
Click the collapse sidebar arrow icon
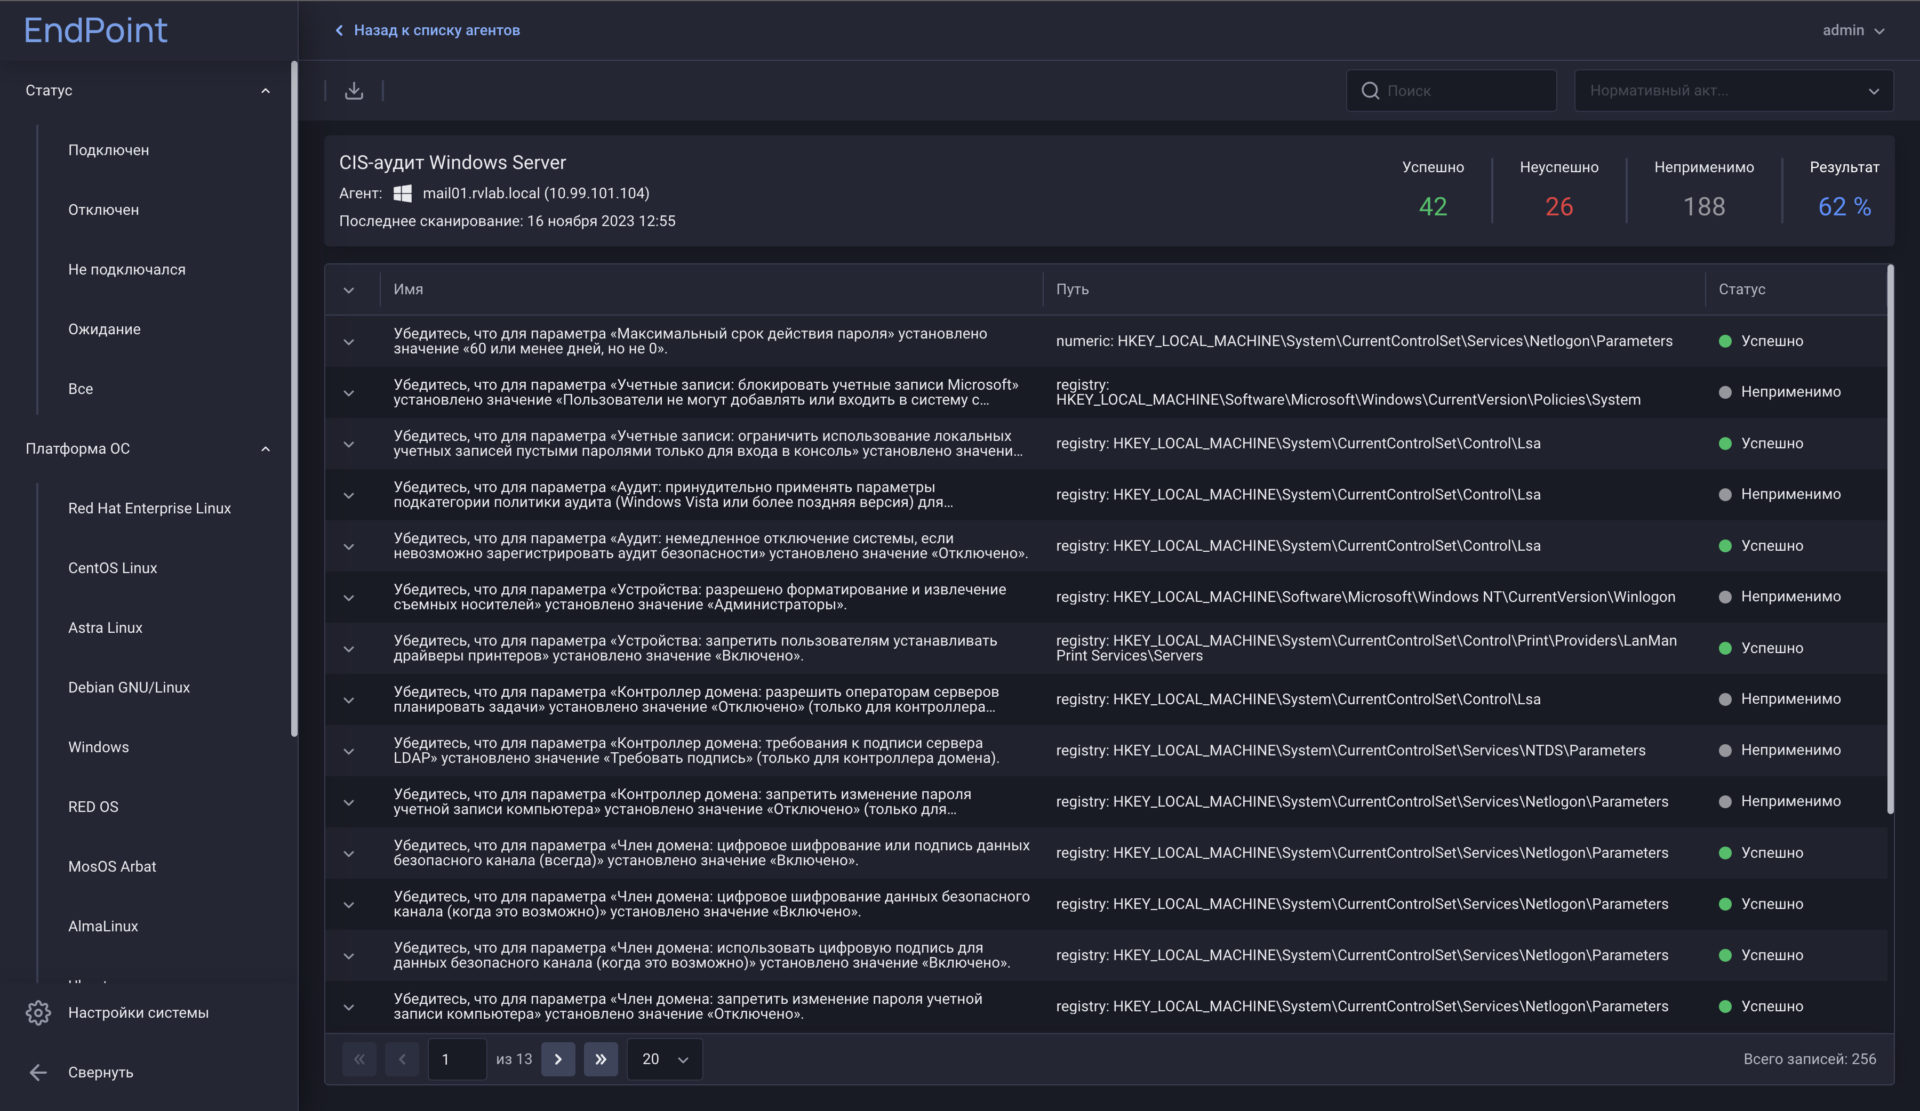(x=38, y=1073)
